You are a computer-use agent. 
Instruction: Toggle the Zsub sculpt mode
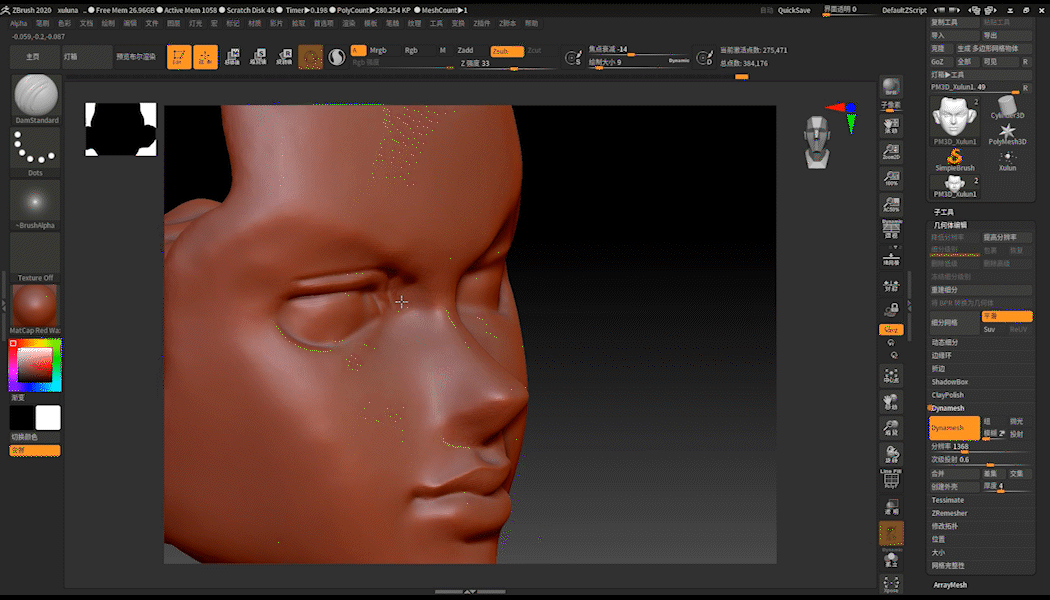pos(506,50)
